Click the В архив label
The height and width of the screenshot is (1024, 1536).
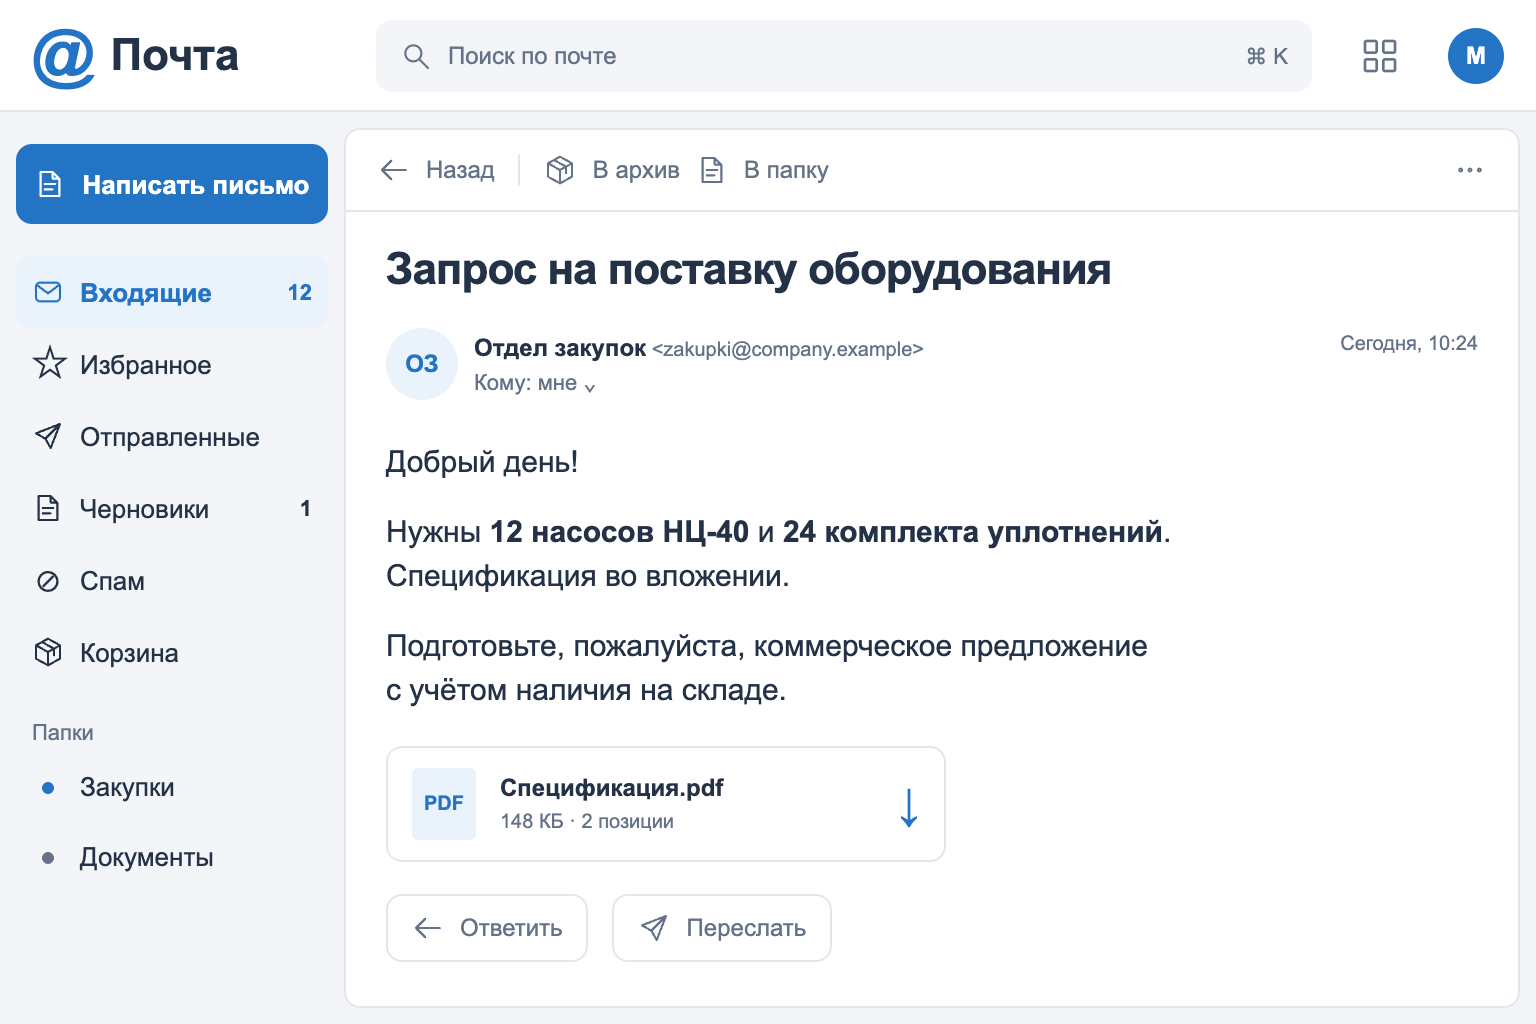636,170
